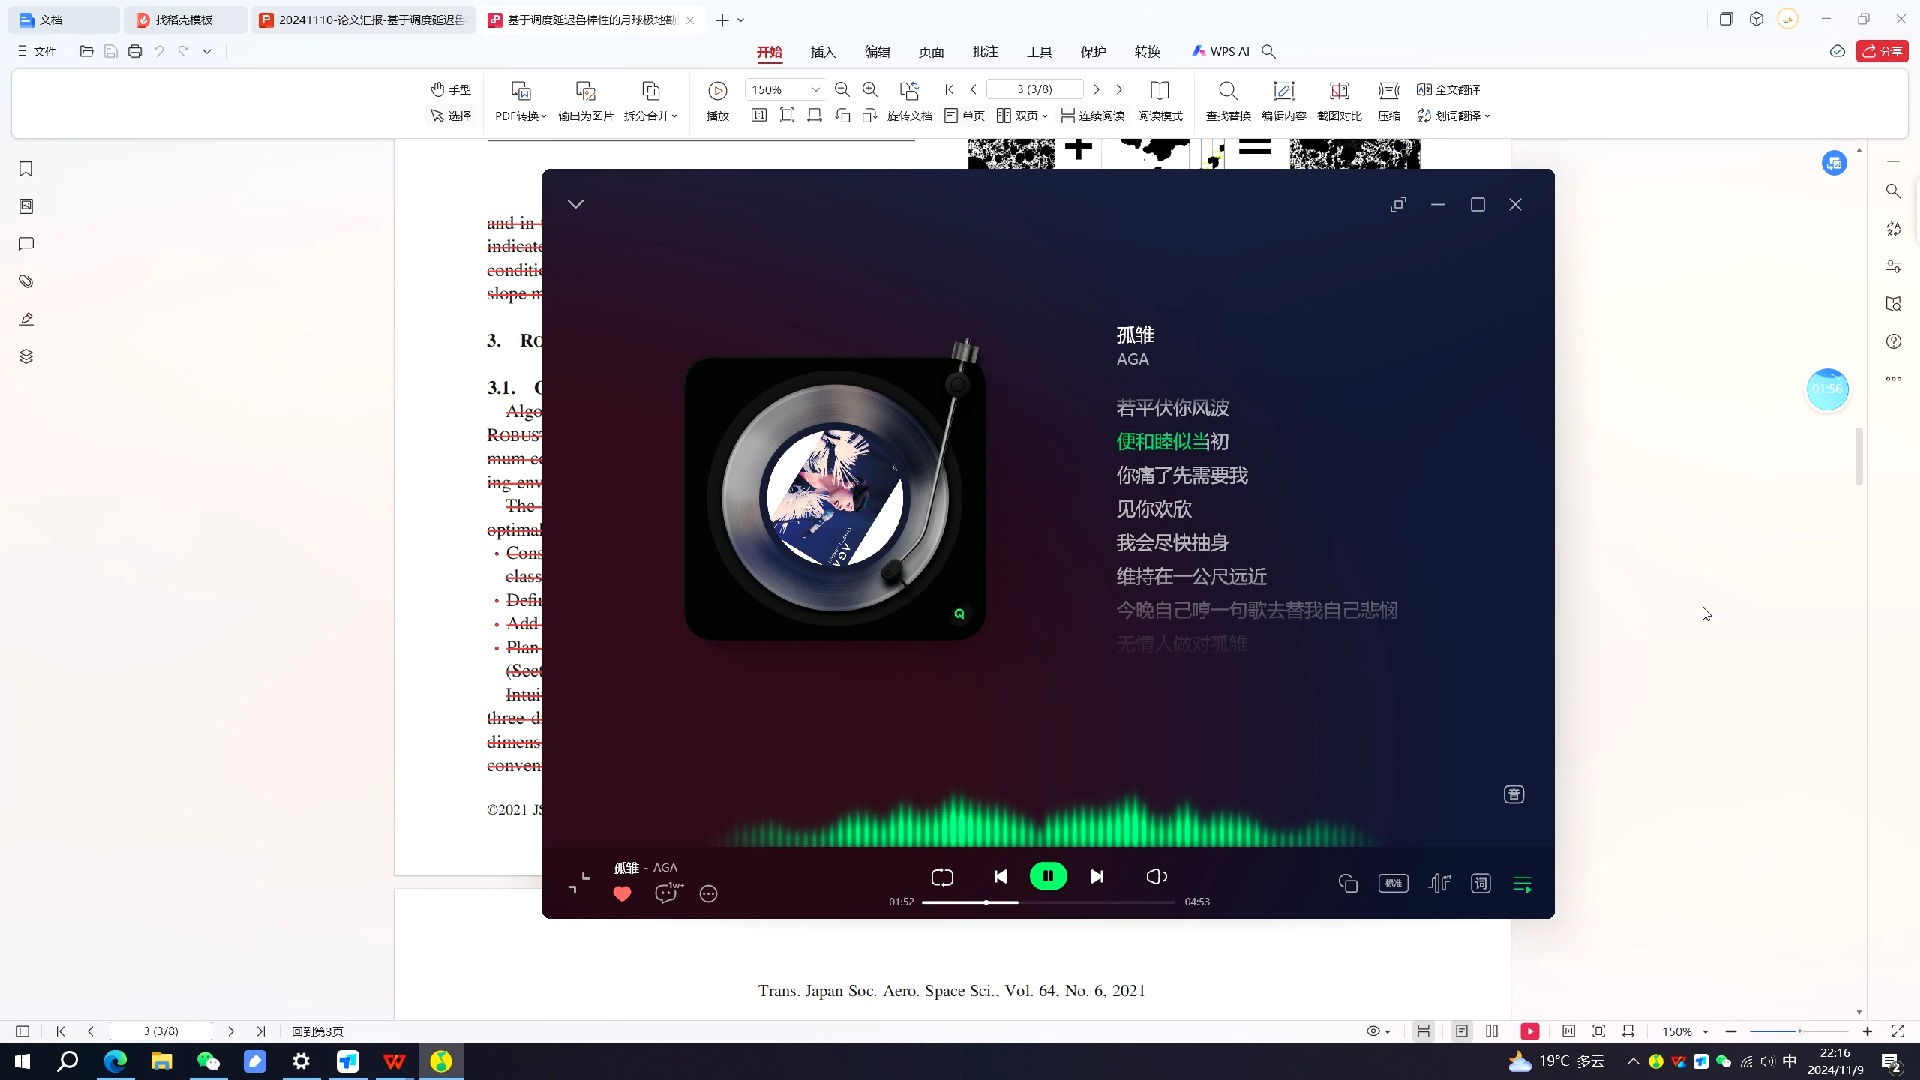The image size is (1920, 1080).
Task: Start 播放 slideshow mode
Action: pyautogui.click(x=717, y=102)
